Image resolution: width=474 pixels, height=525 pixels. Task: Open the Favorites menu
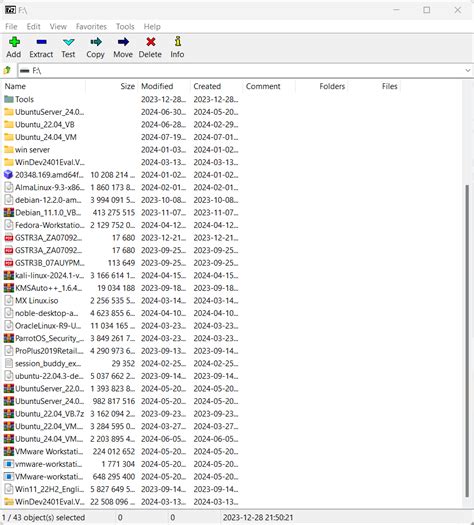[x=91, y=26]
